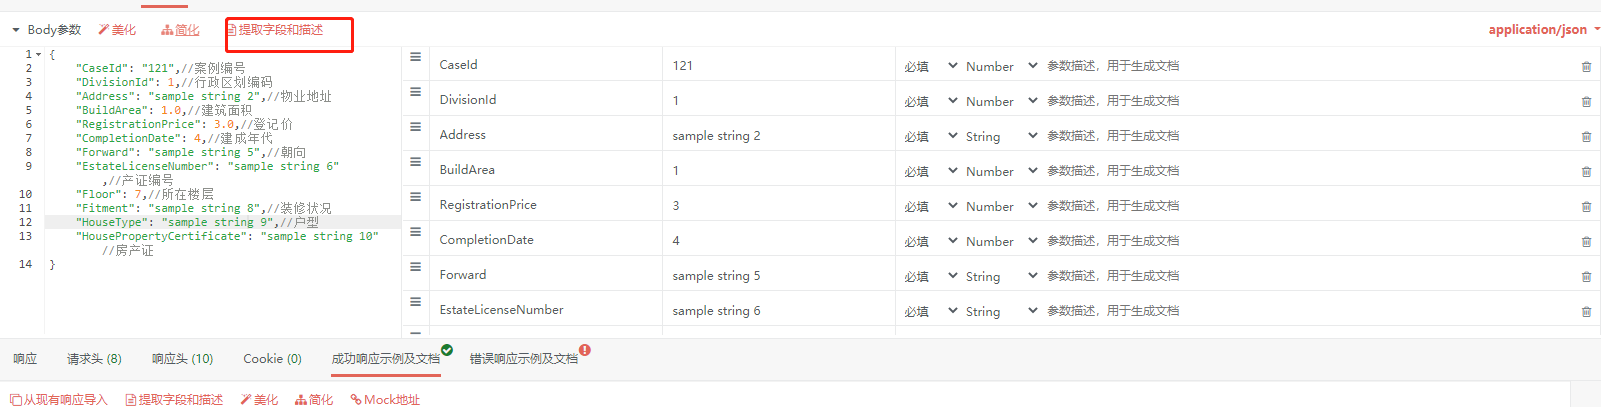Grab the drag handle beside DivisionId
The image size is (1601, 407).
(415, 92)
